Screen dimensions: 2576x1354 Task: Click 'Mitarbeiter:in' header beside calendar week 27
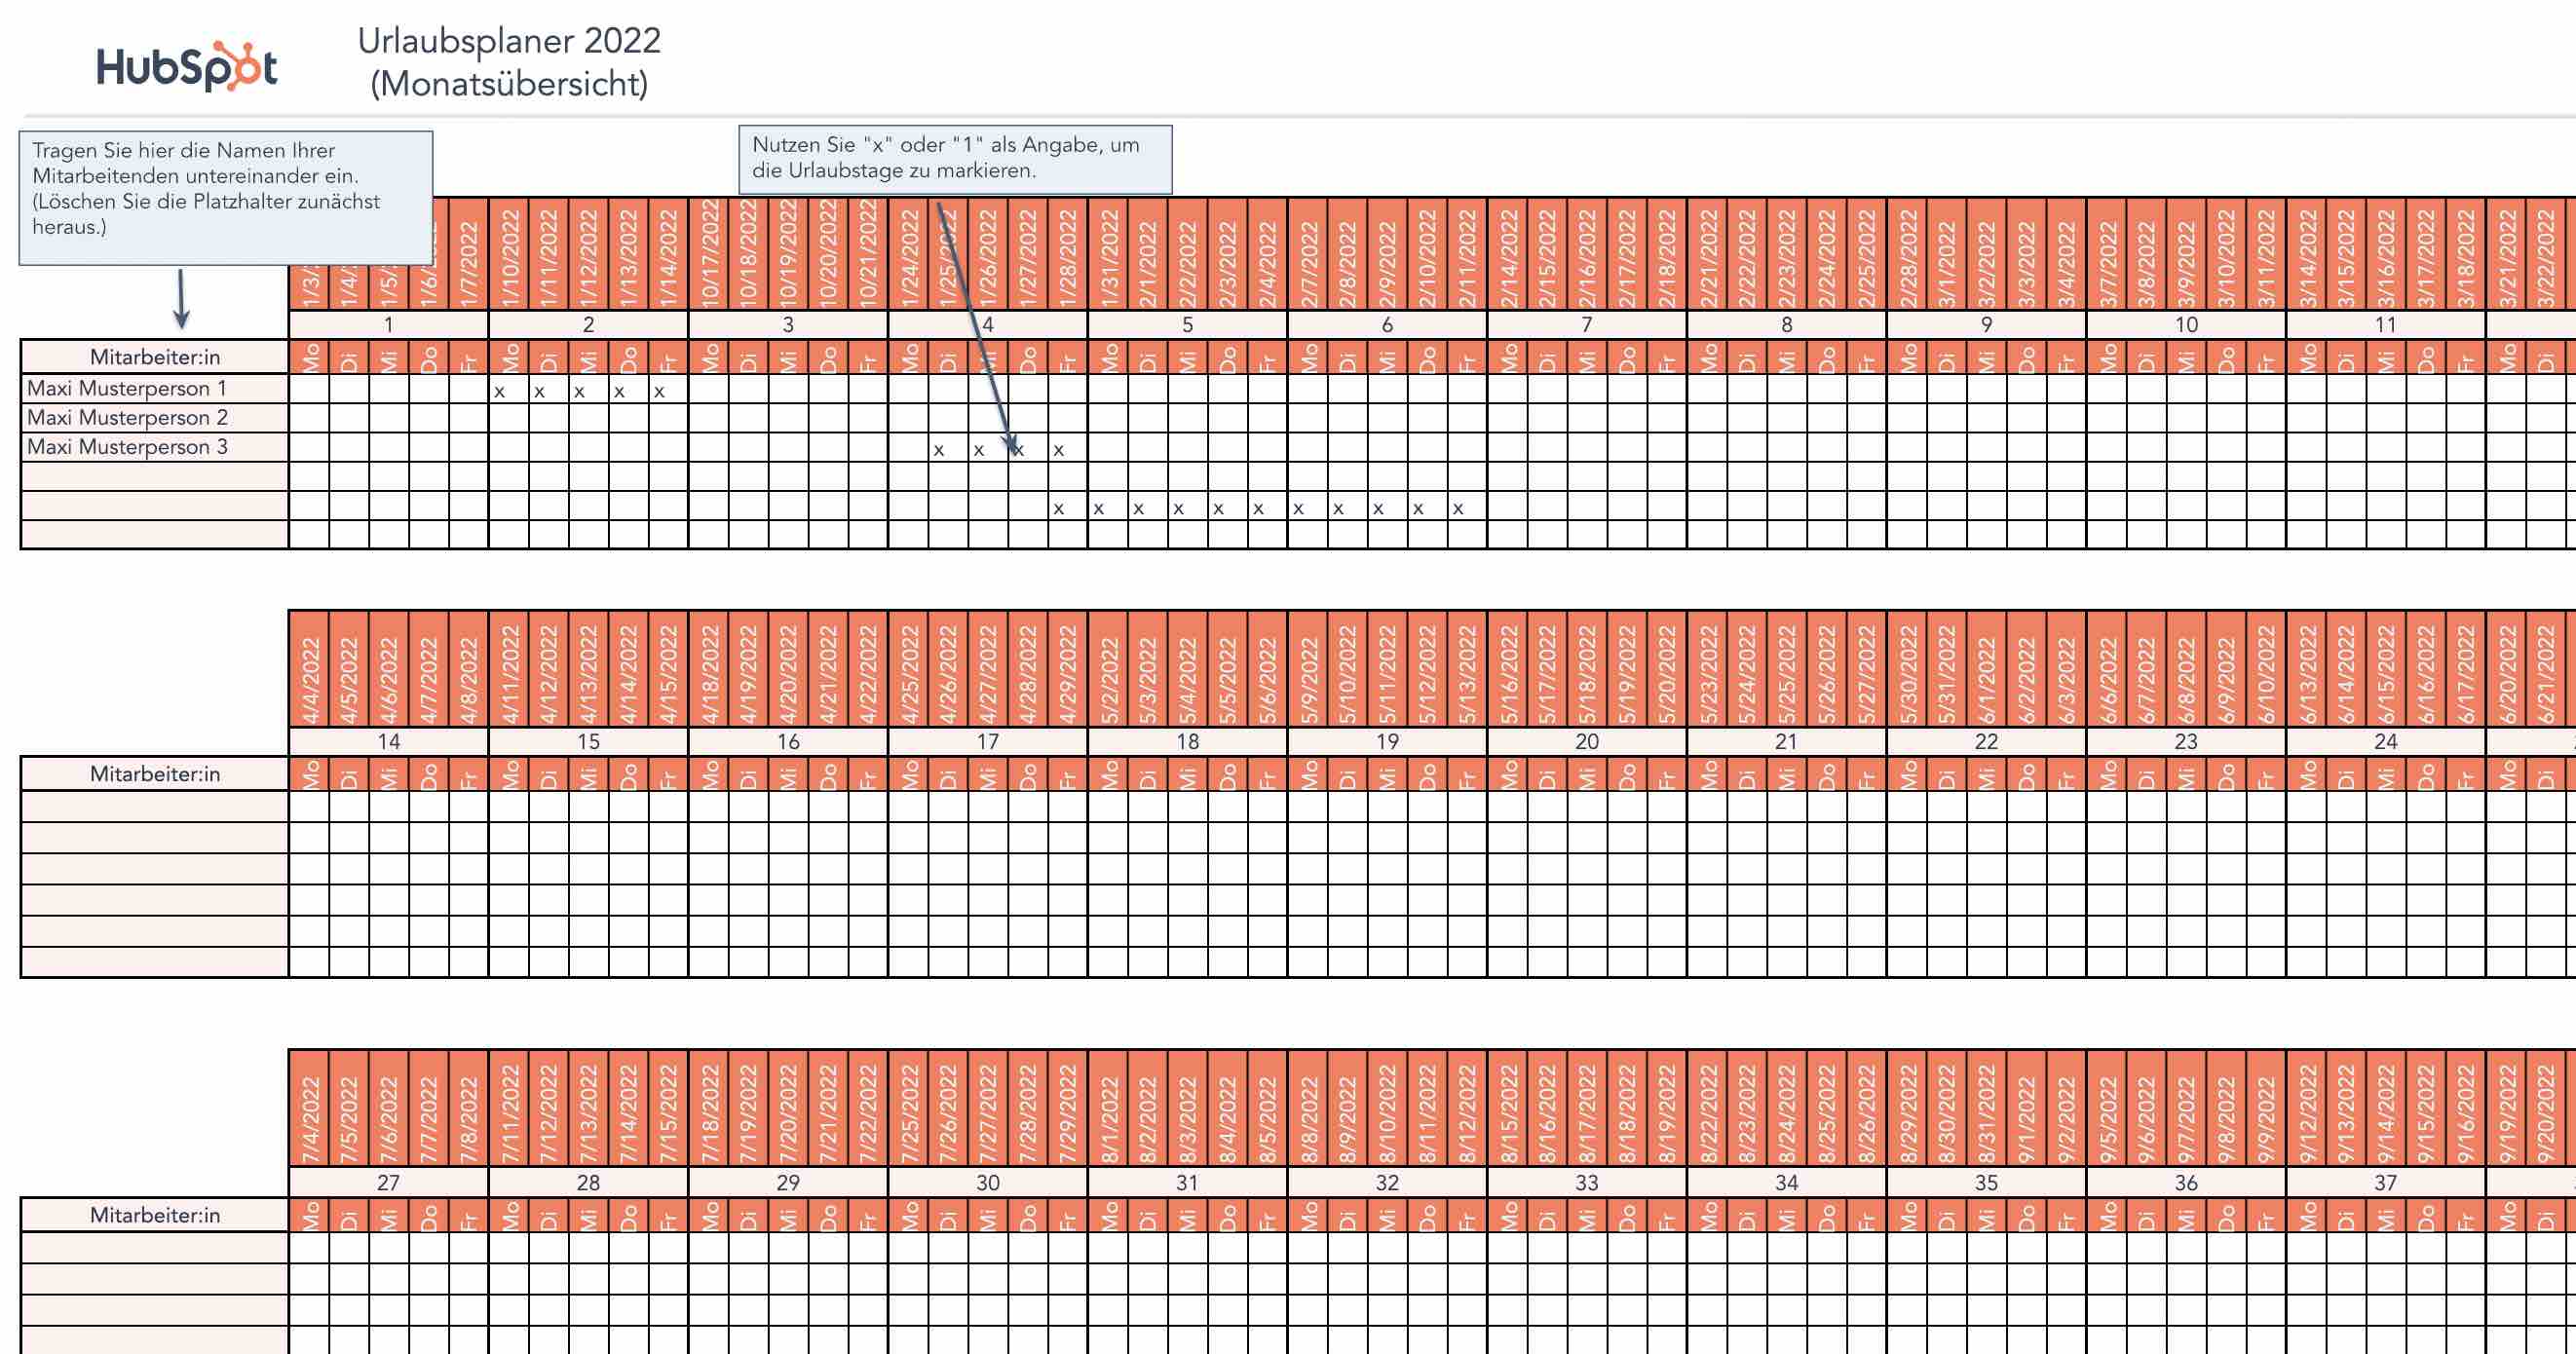pyautogui.click(x=155, y=1215)
